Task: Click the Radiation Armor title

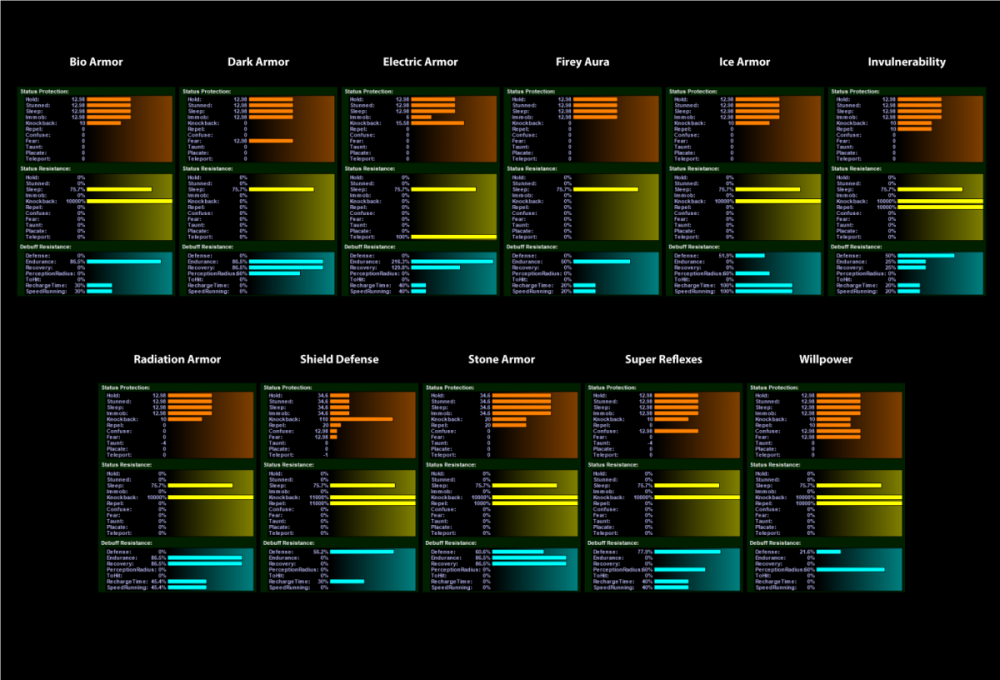Action: coord(177,360)
